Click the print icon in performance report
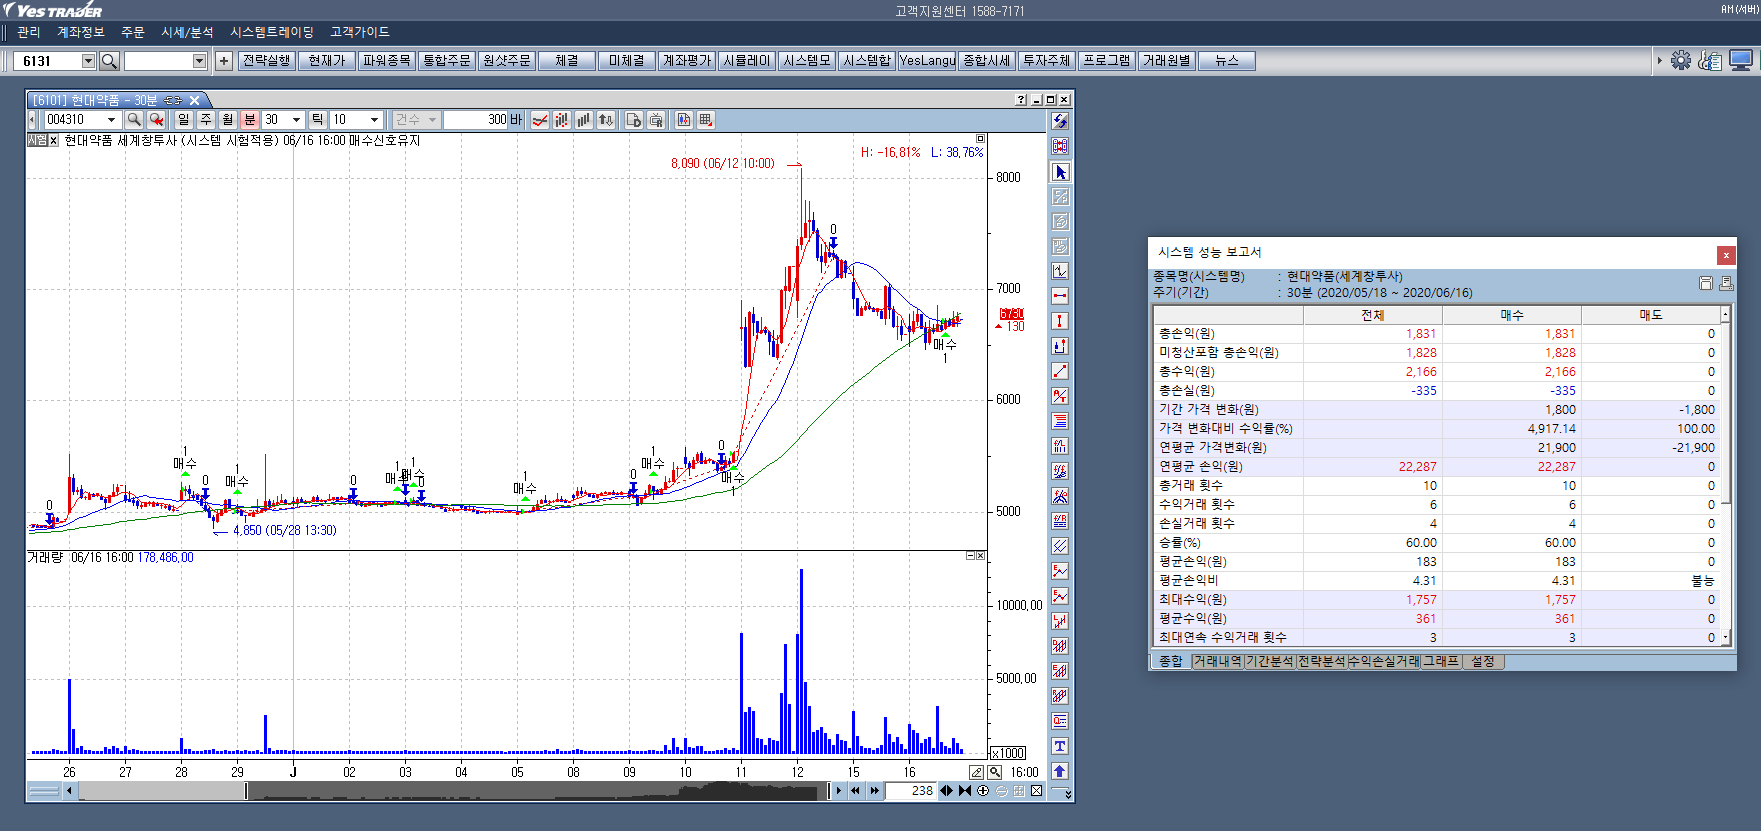The image size is (1761, 831). tap(1725, 284)
